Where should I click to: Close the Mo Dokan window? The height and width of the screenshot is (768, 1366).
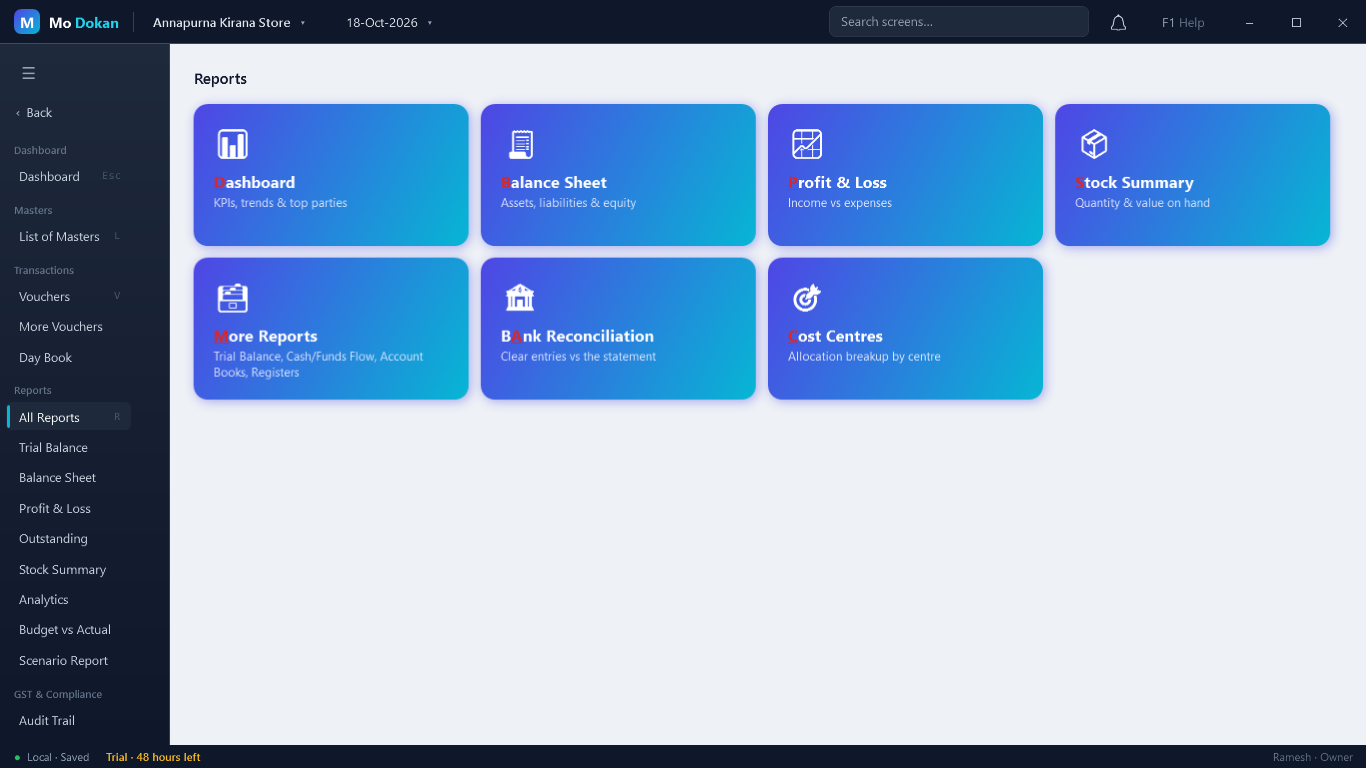(1343, 22)
